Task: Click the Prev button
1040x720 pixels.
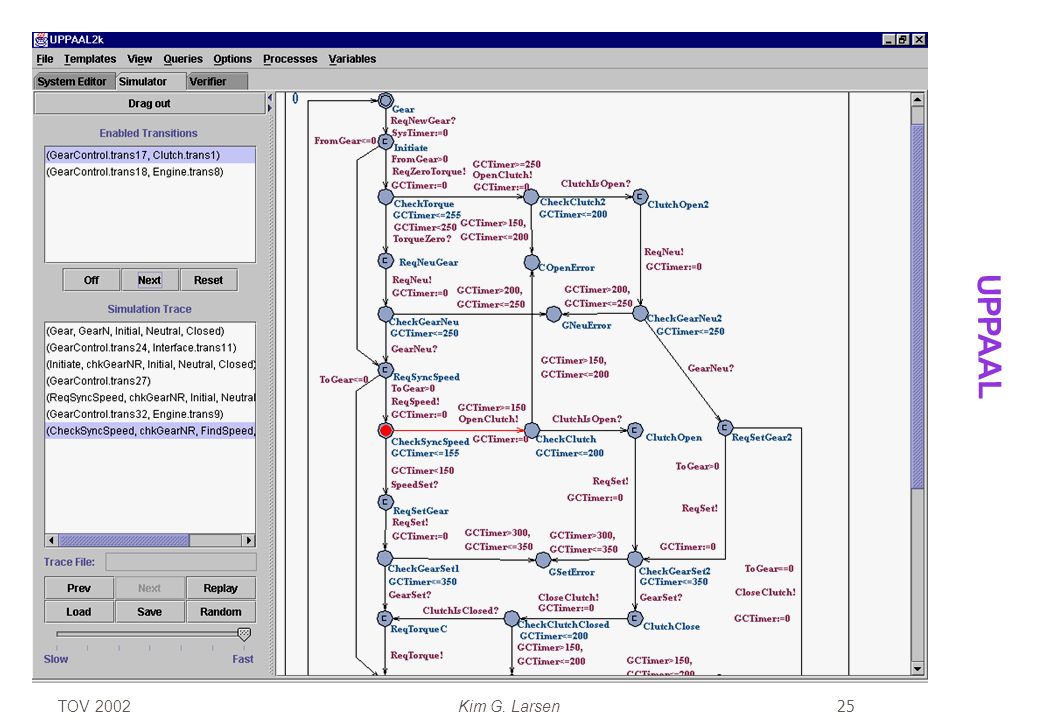Action: click(x=78, y=588)
